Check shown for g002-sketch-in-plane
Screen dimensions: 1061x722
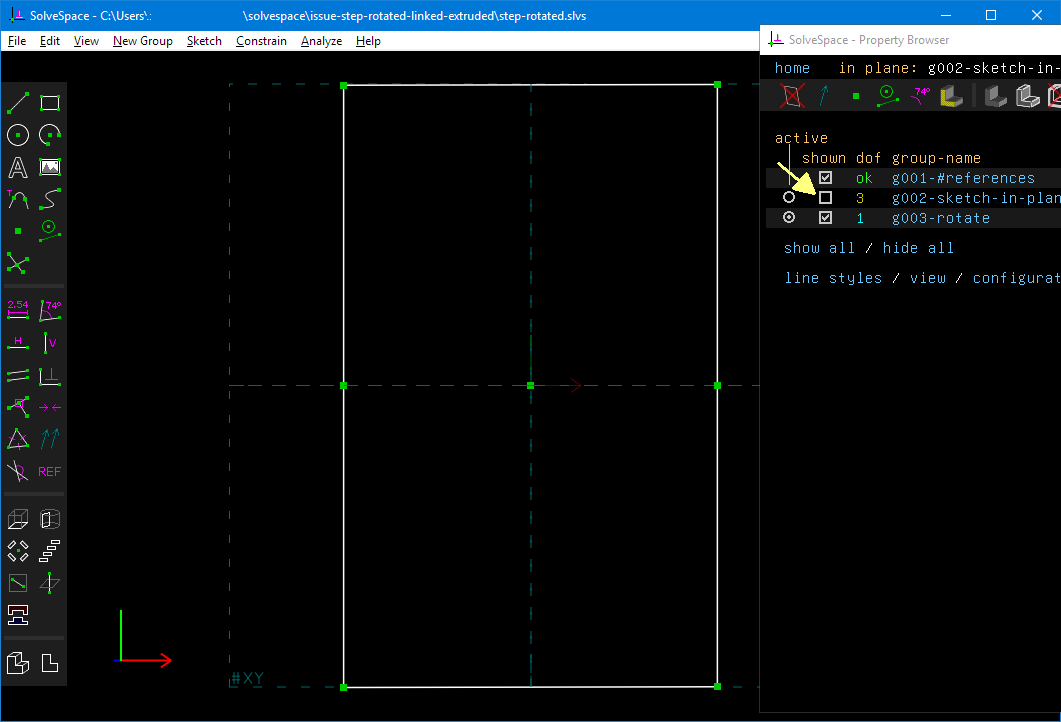825,197
